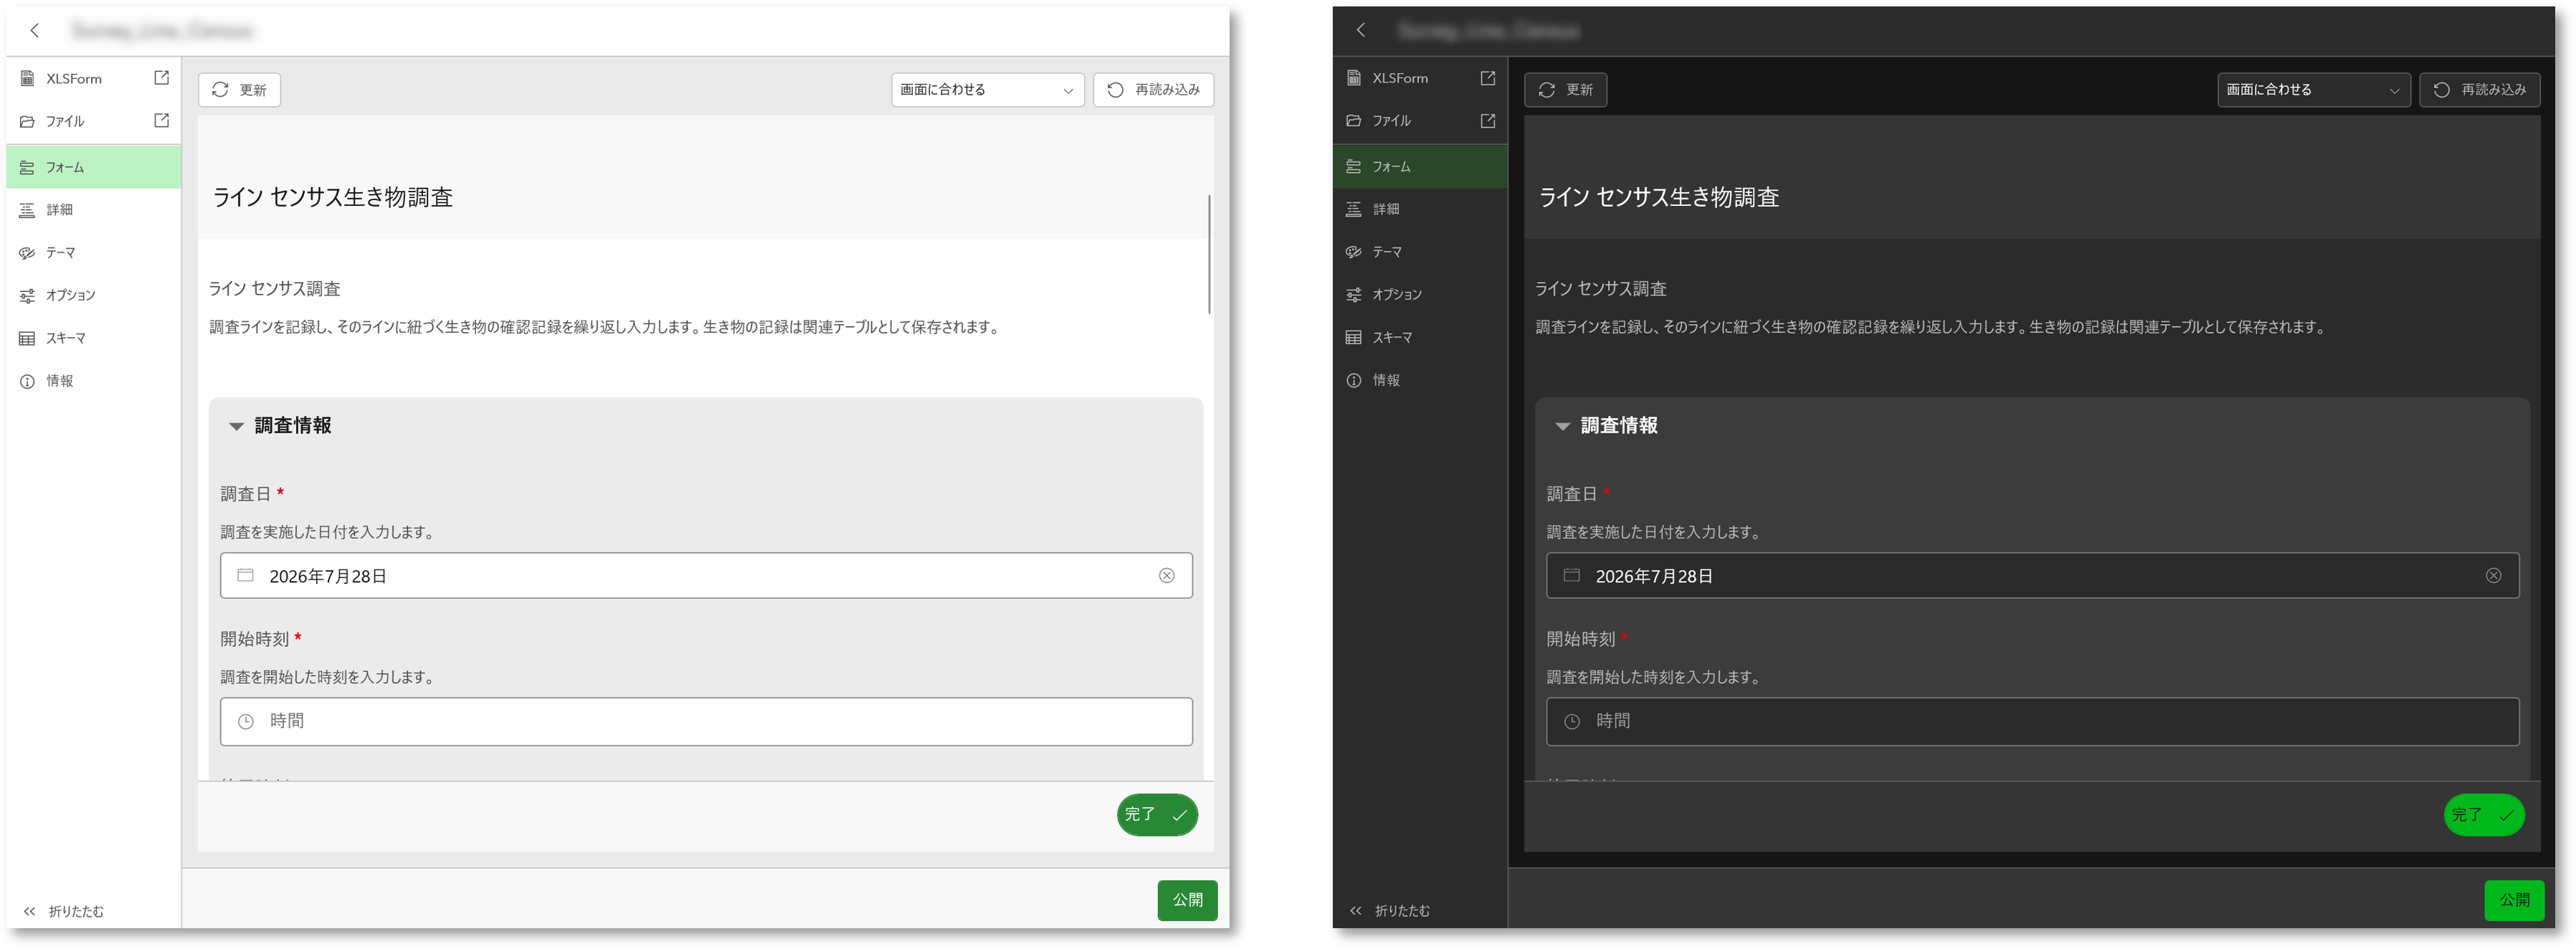Collapse 調査情報 group in dark window
This screenshot has width=2576, height=949.
(1562, 426)
